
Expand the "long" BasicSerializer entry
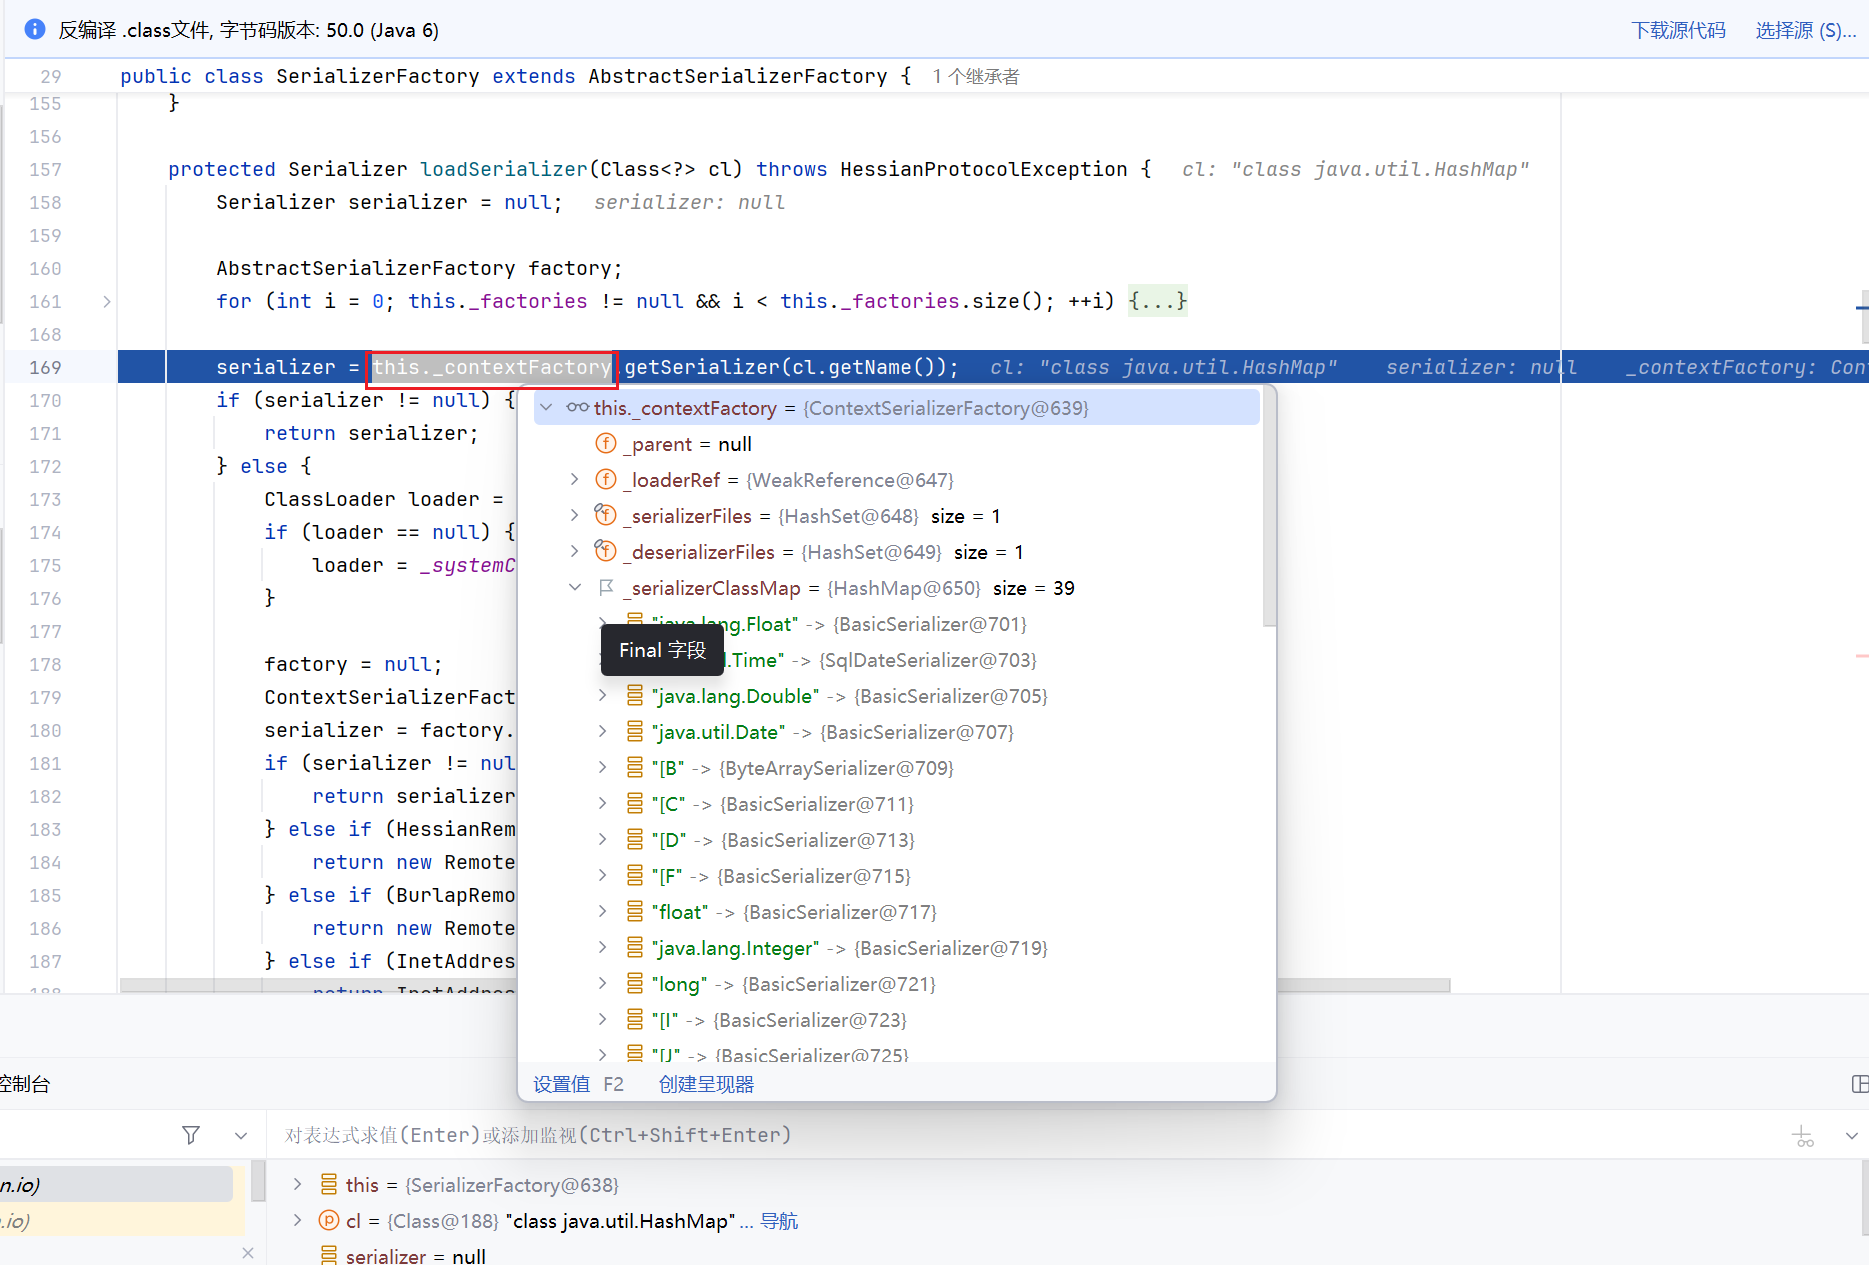point(603,983)
